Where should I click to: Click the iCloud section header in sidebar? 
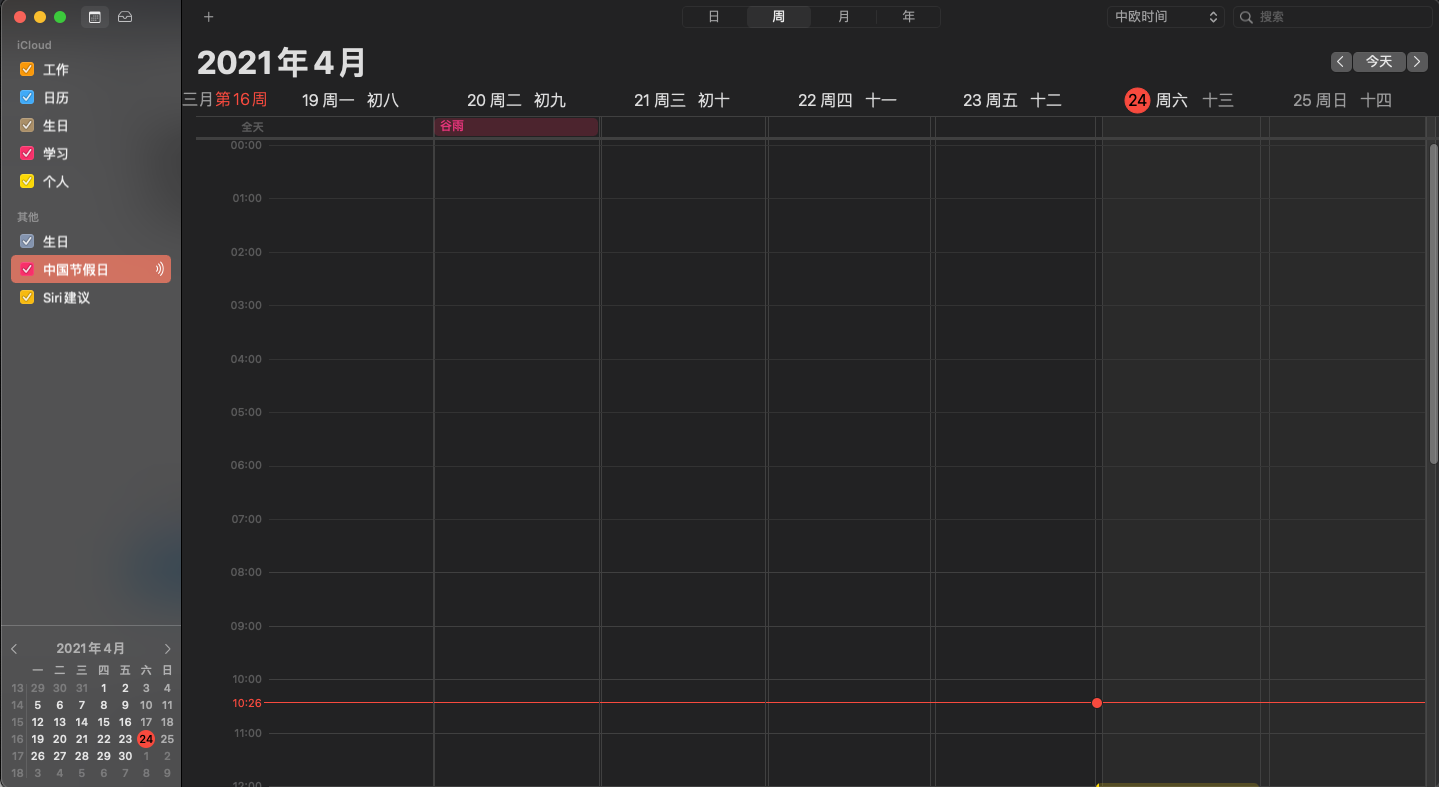[x=34, y=45]
